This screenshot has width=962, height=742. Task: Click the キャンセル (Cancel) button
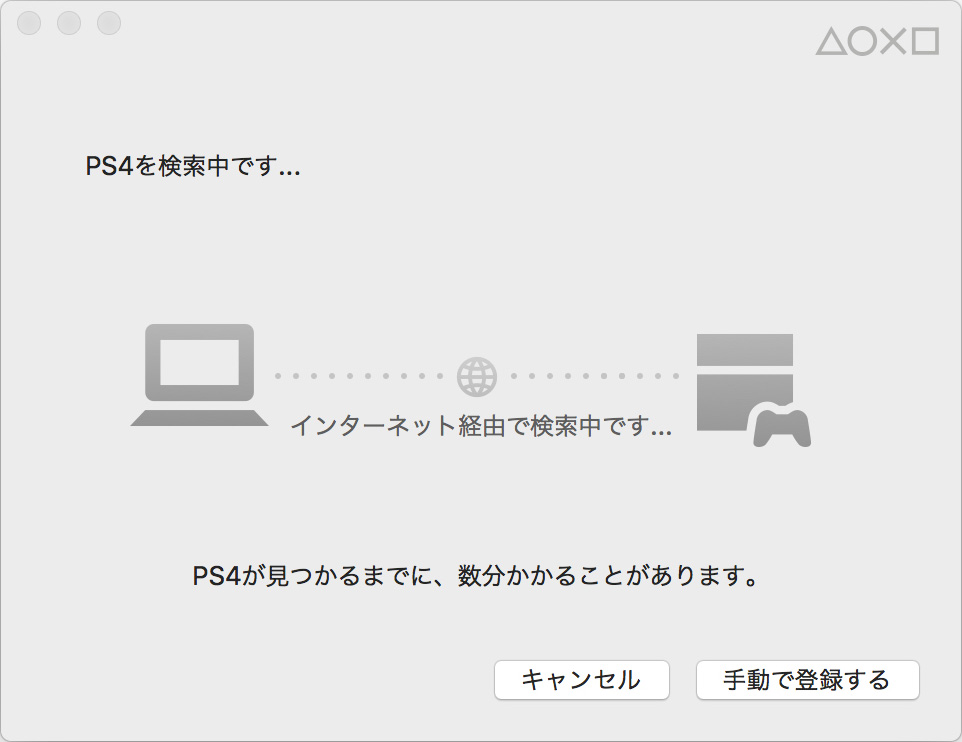click(582, 679)
